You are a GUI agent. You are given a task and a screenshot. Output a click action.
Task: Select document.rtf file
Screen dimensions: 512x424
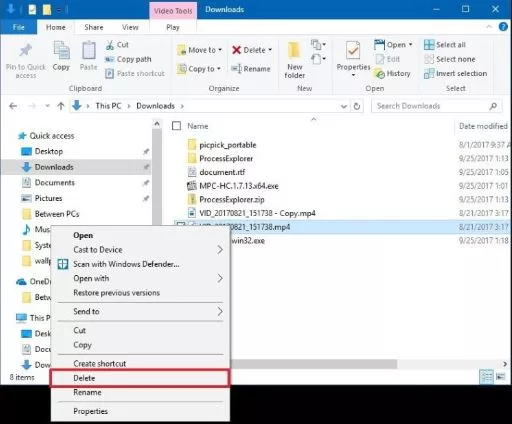tap(222, 172)
